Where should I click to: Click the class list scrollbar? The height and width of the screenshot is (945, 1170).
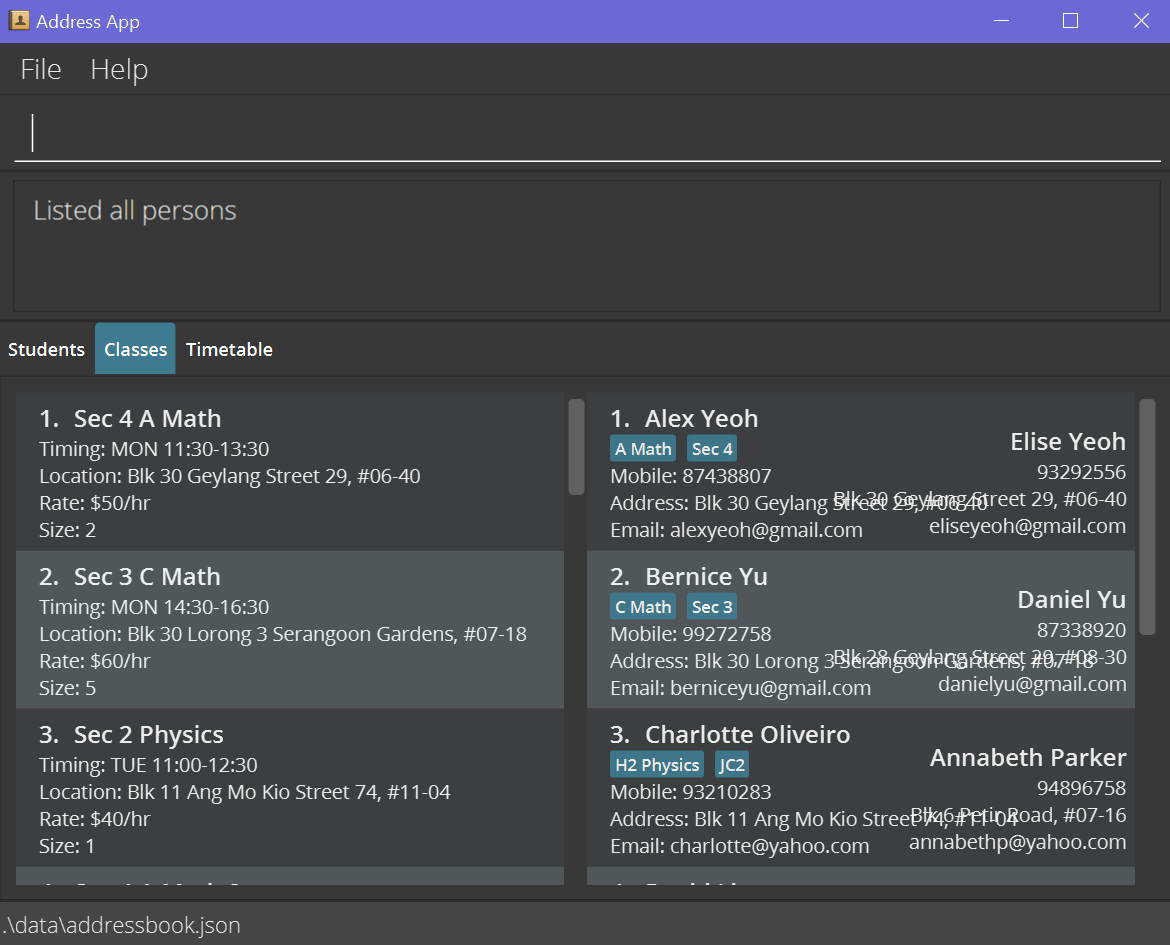[576, 446]
